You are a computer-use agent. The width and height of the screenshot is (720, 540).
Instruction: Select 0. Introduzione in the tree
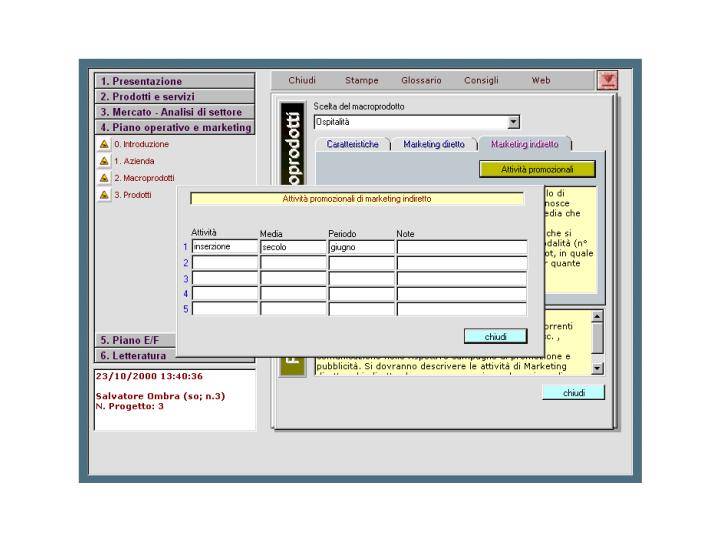click(141, 144)
